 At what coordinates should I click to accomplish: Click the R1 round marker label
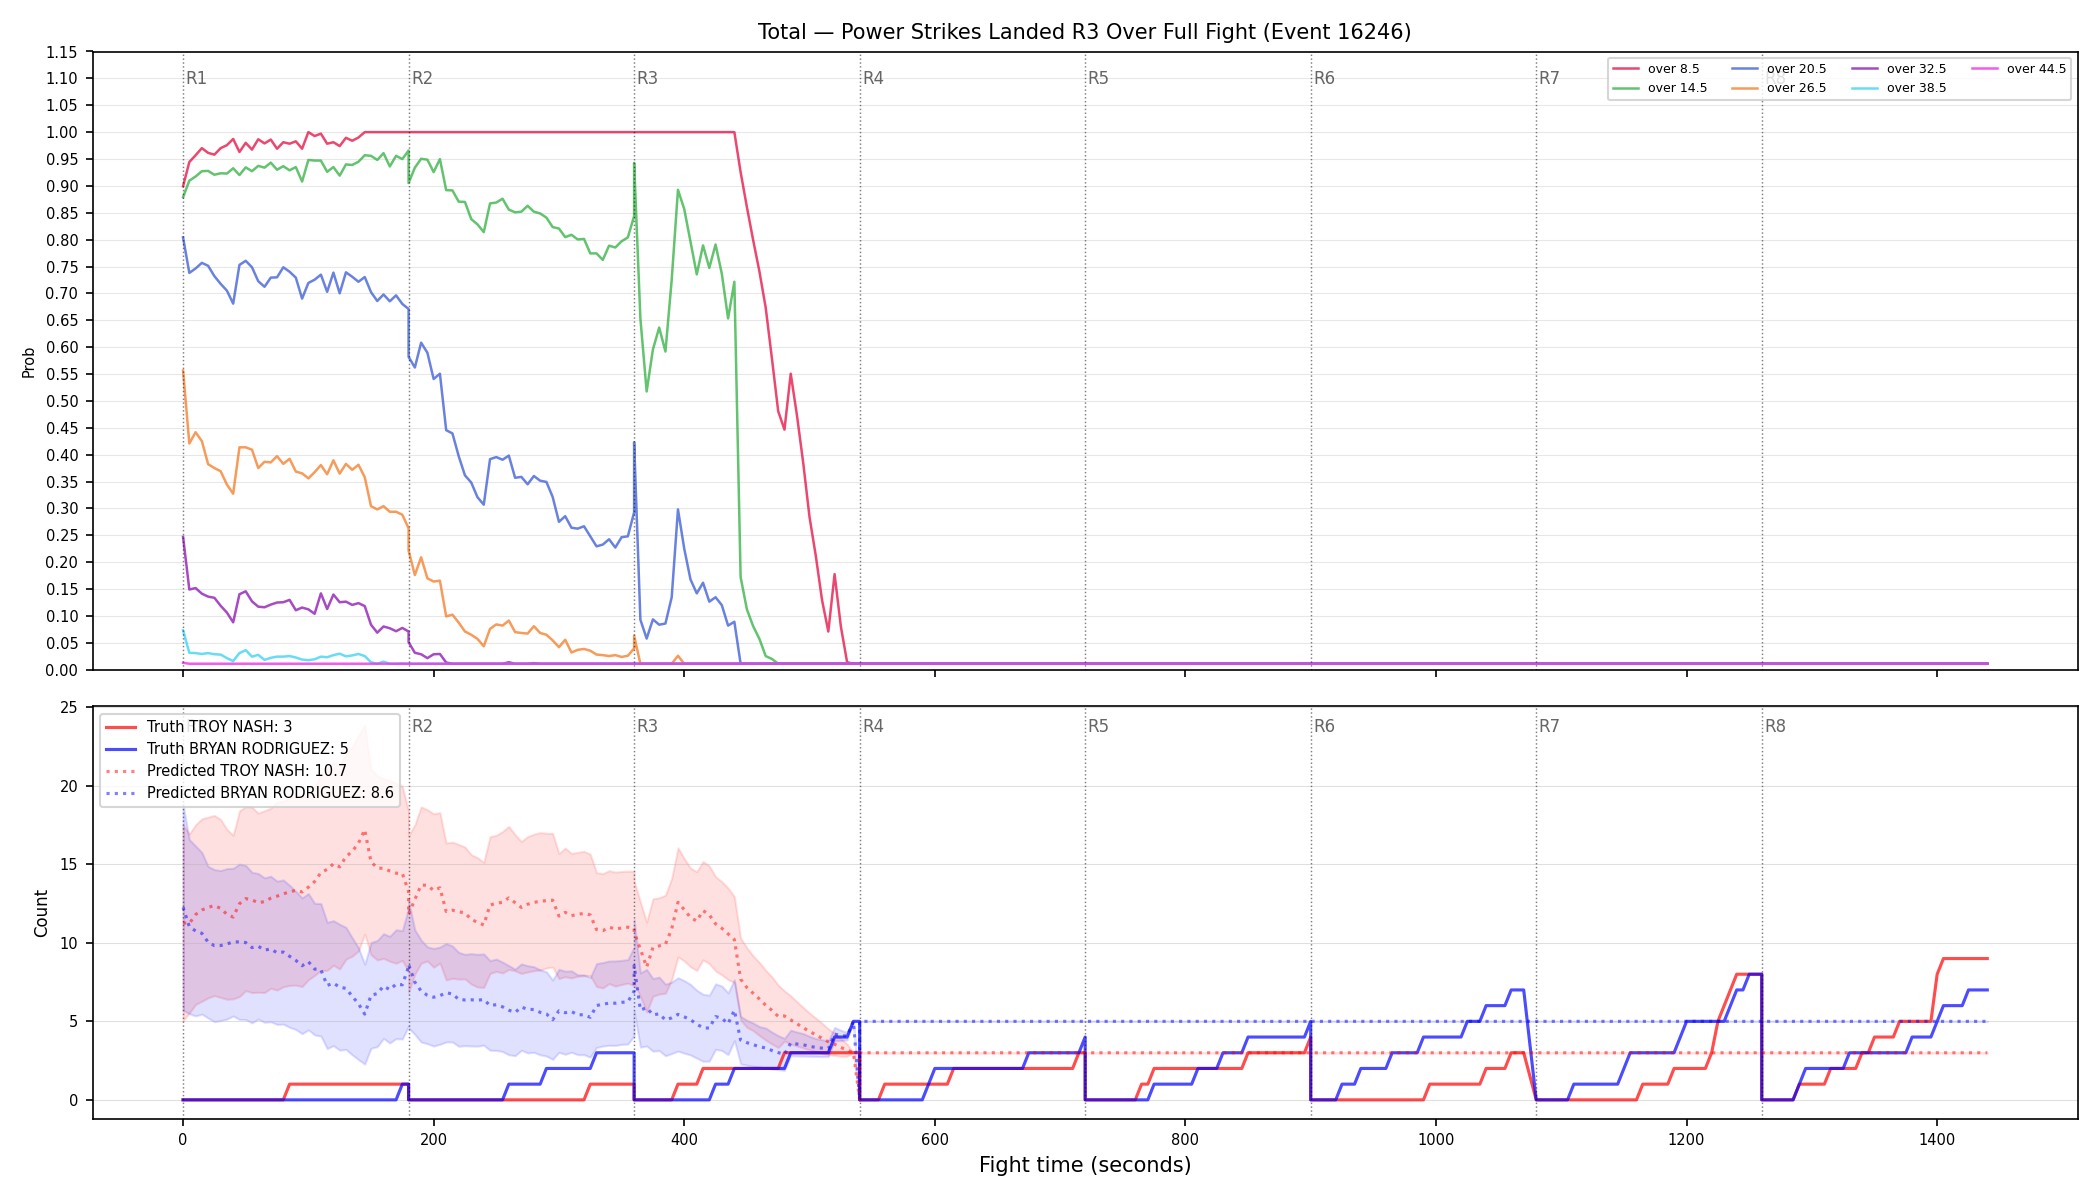tap(196, 78)
